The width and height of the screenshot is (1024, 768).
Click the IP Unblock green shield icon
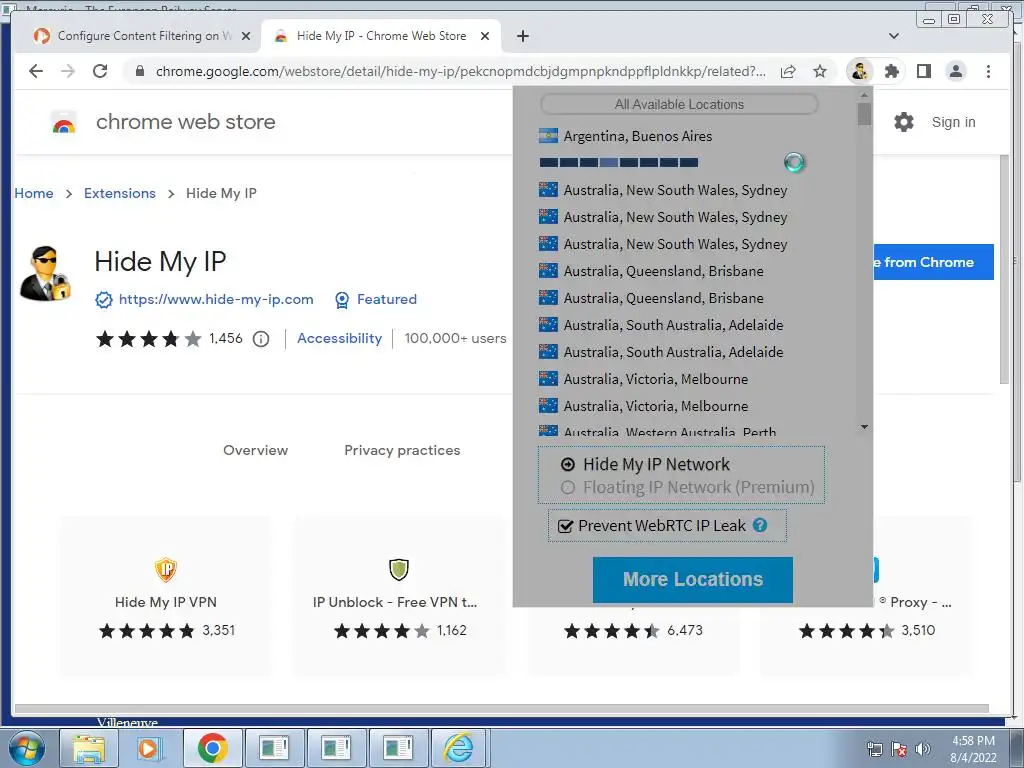(x=398, y=569)
